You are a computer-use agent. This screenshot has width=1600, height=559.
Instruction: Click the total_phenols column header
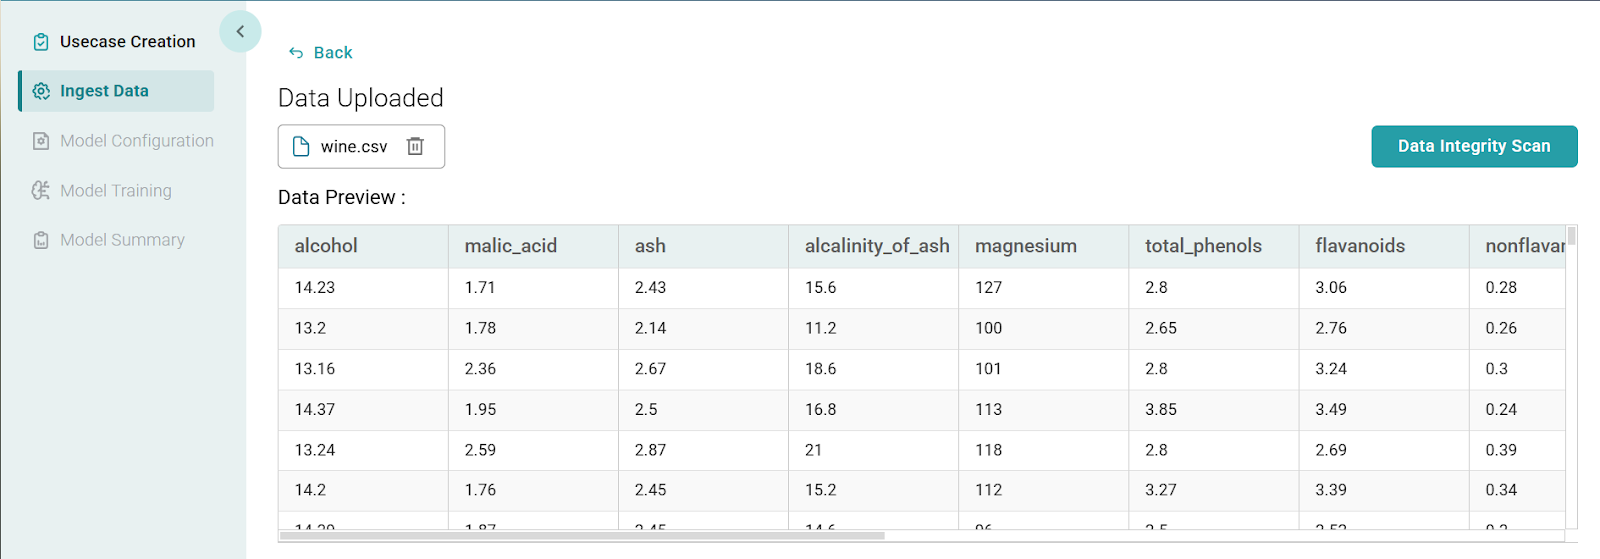pyautogui.click(x=1213, y=246)
